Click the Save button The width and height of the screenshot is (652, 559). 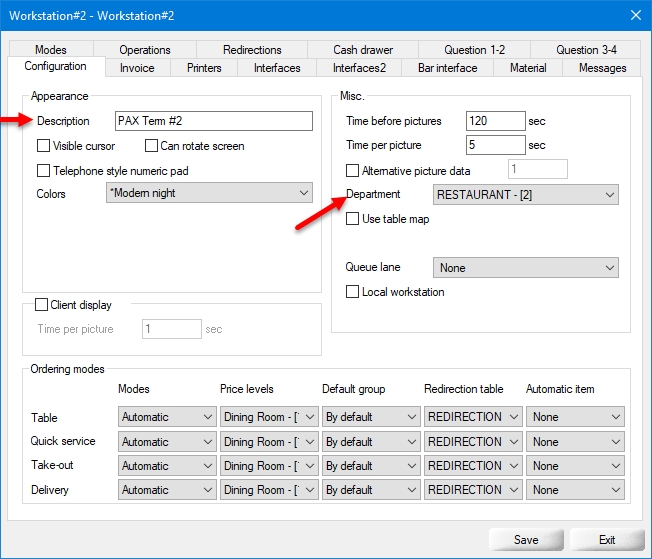pos(526,540)
